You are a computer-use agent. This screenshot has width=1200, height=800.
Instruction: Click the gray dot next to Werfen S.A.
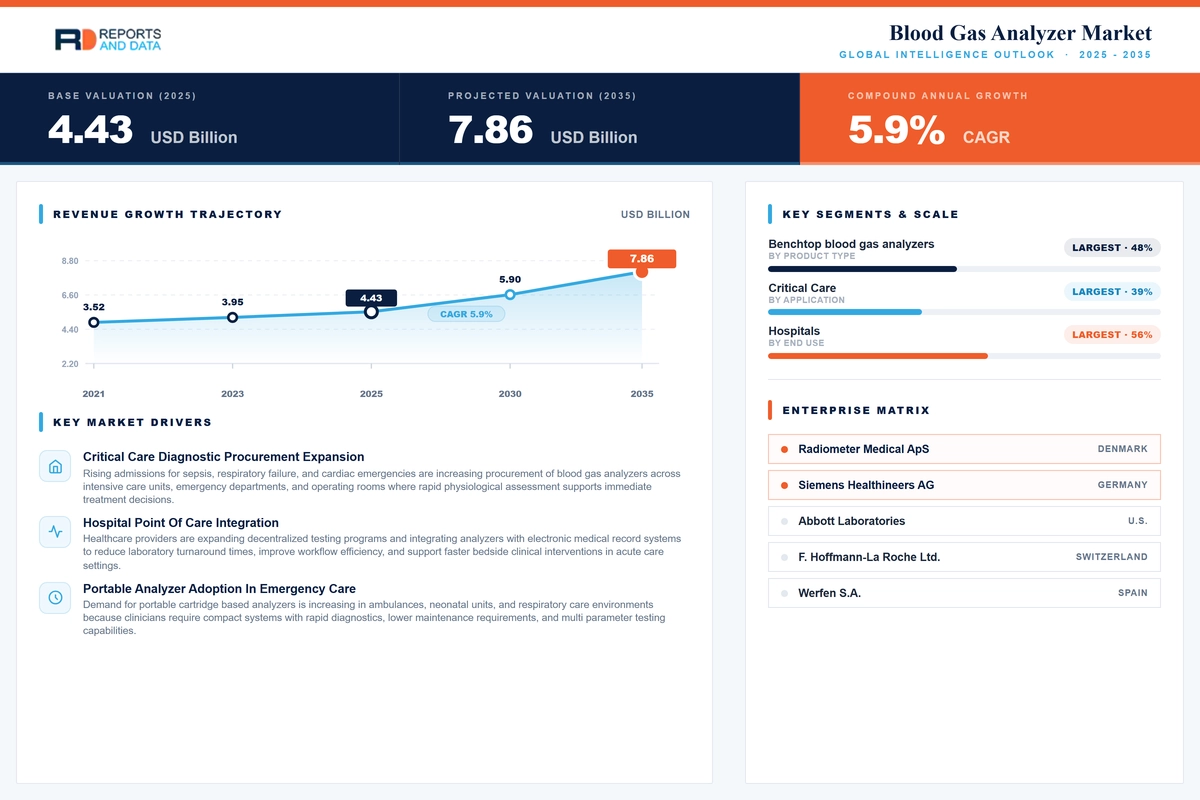coord(784,593)
